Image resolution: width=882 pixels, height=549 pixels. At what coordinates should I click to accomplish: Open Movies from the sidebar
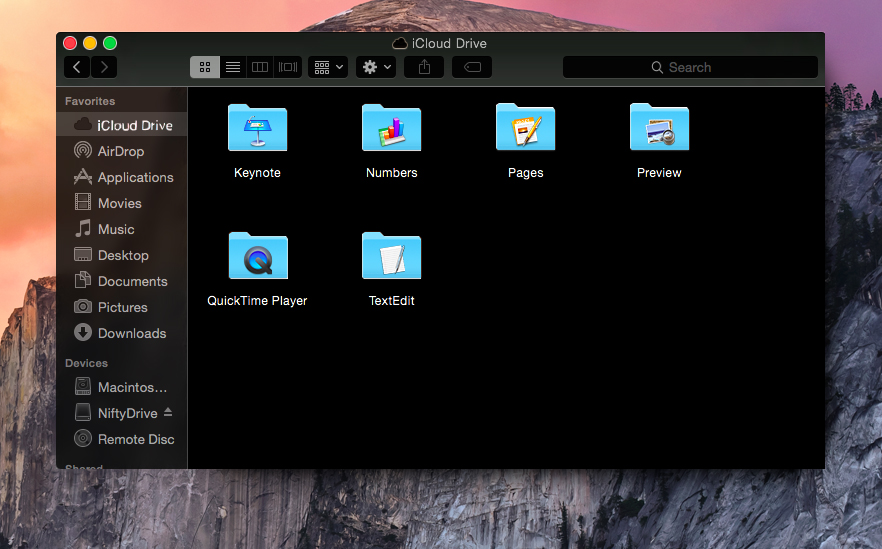[x=122, y=202]
